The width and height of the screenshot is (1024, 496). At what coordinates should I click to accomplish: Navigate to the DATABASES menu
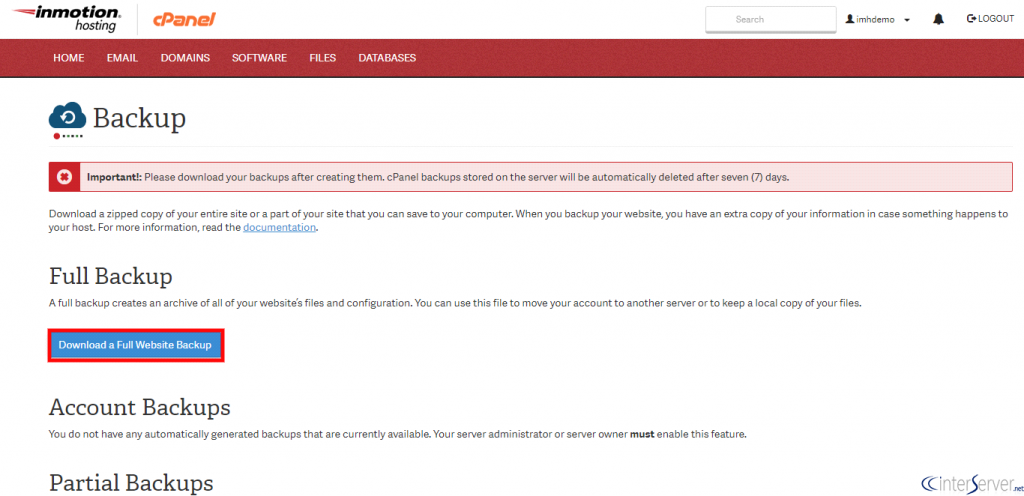(x=387, y=58)
